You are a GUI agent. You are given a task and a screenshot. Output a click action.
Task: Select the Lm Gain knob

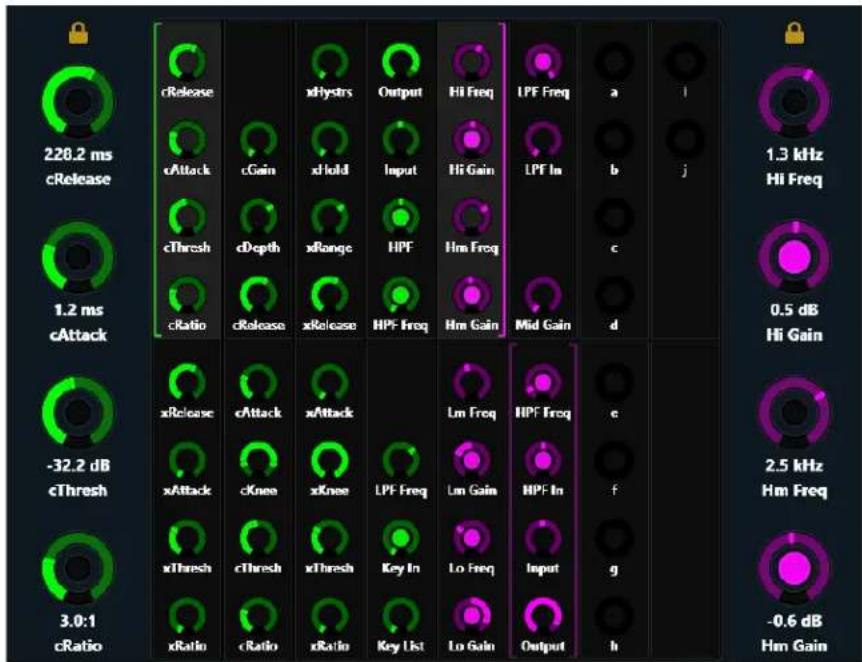[472, 461]
